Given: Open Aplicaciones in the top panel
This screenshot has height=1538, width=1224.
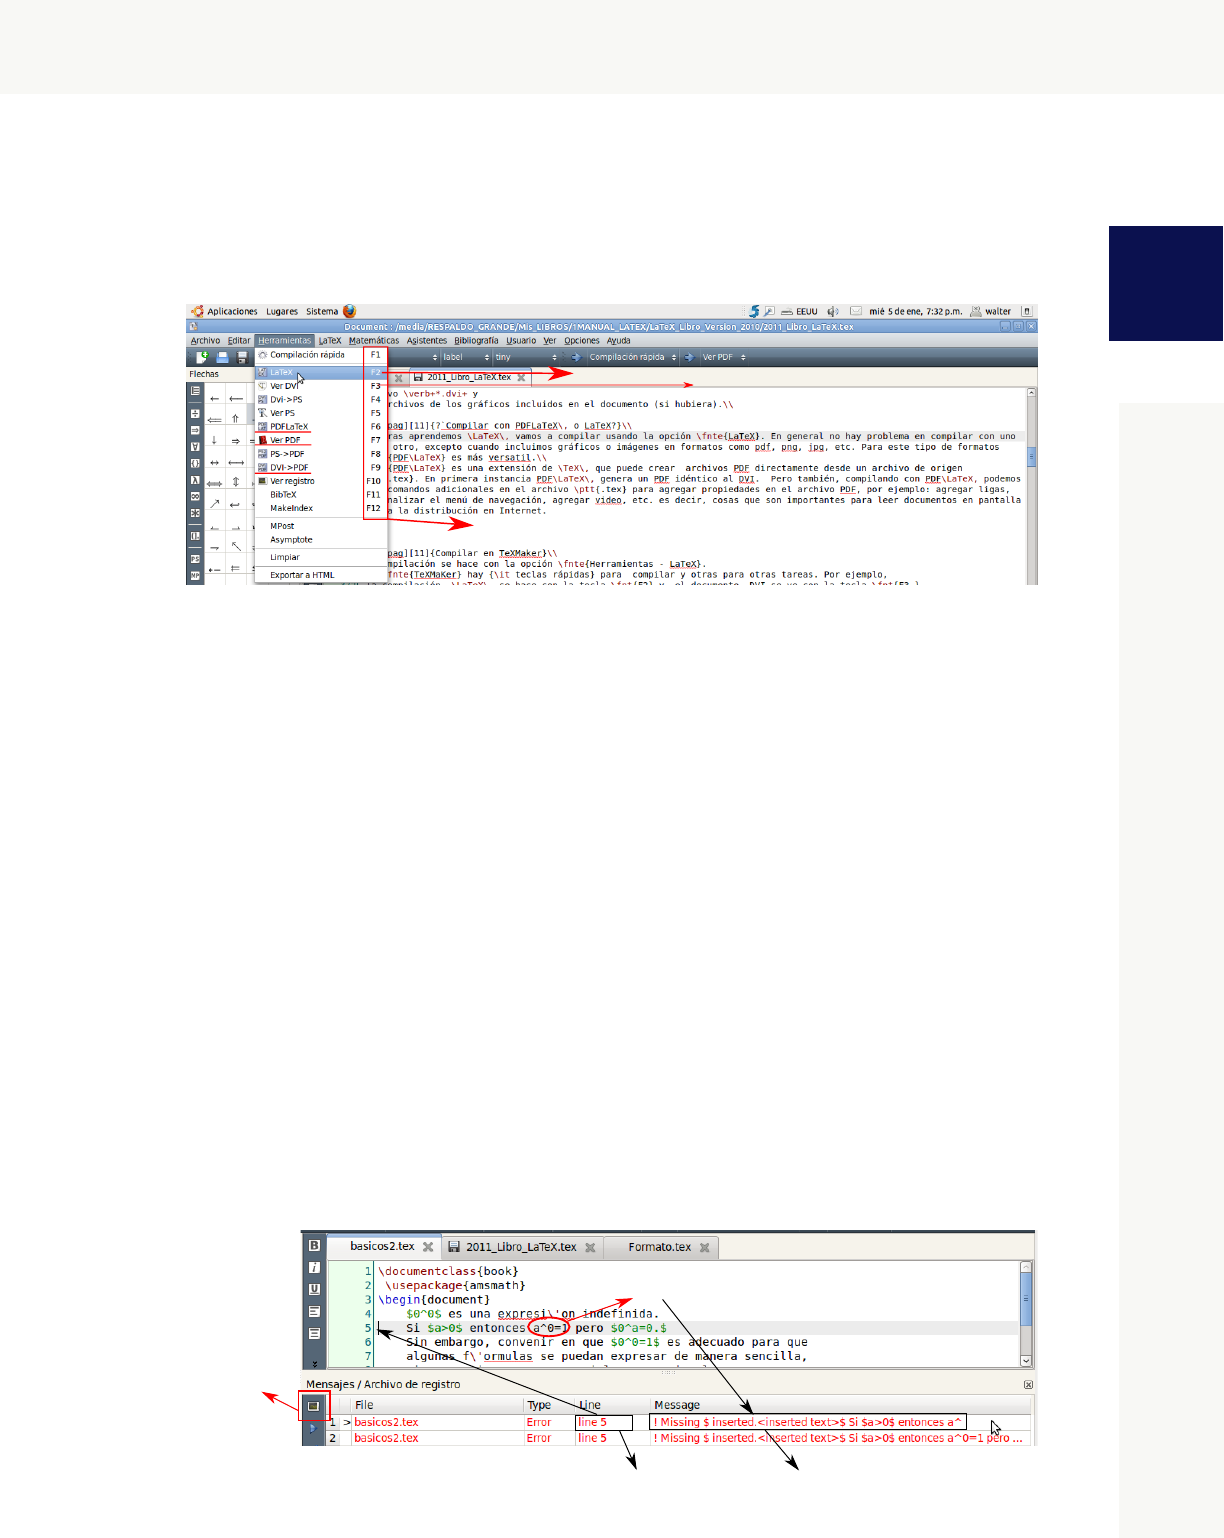Looking at the screenshot, I should point(232,311).
